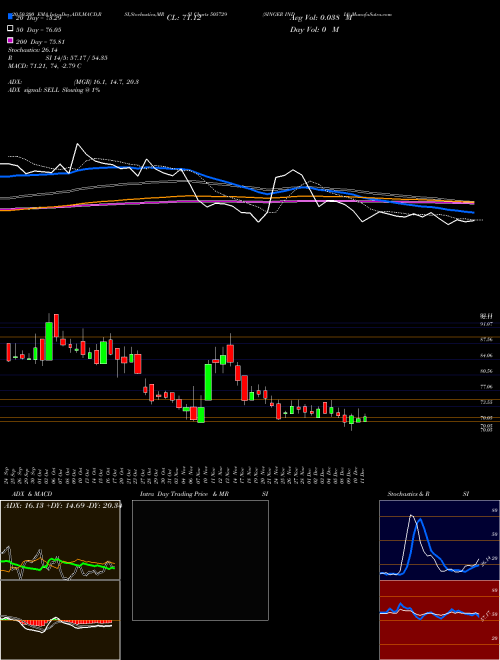Click the MACD histogram mini chart
Screen dimensions: 500x660
(x=60, y=620)
